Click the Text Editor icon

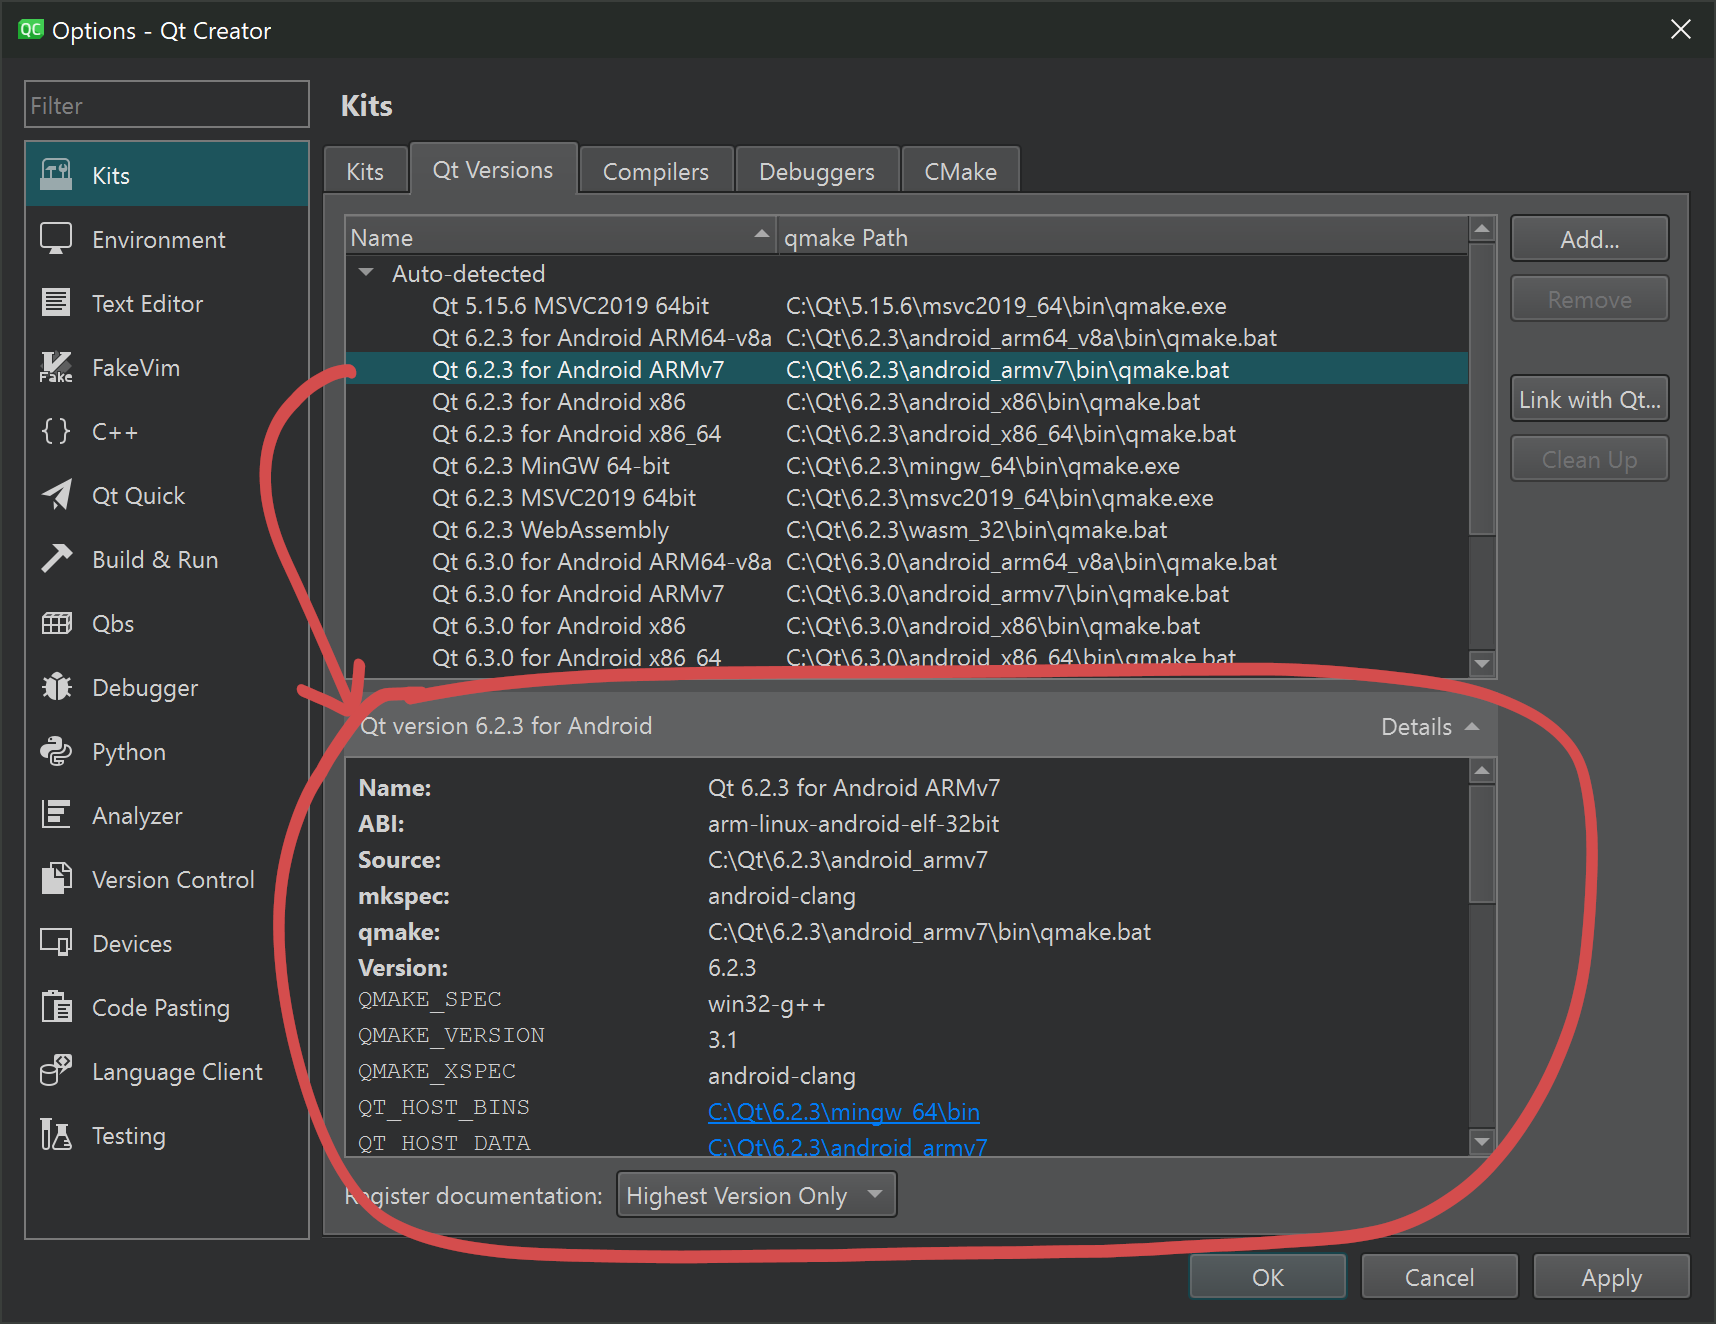[x=56, y=303]
